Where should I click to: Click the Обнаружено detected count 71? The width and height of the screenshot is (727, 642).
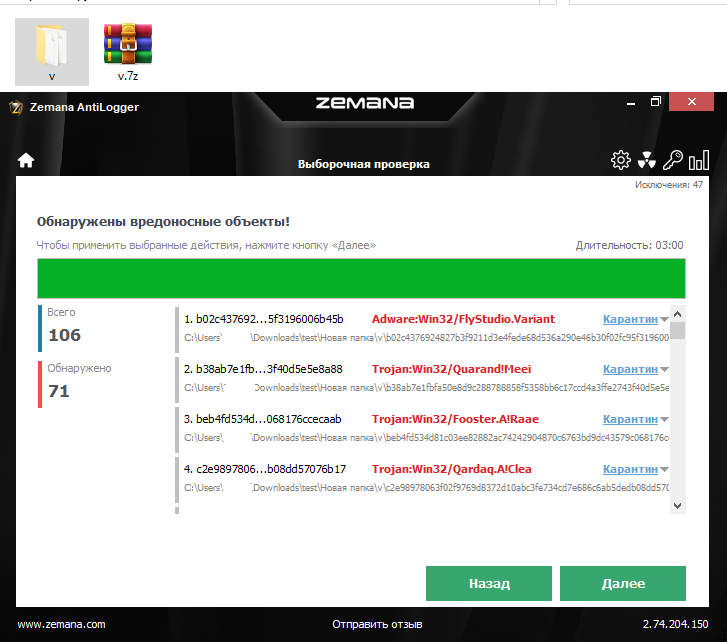pyautogui.click(x=59, y=391)
